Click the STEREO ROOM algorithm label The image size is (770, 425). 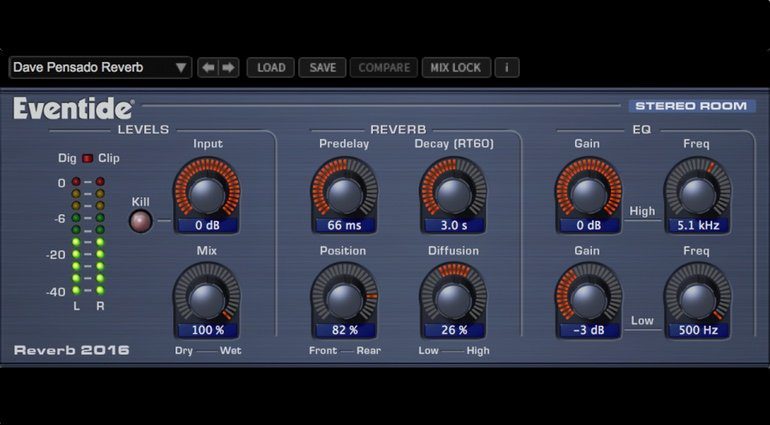click(691, 106)
